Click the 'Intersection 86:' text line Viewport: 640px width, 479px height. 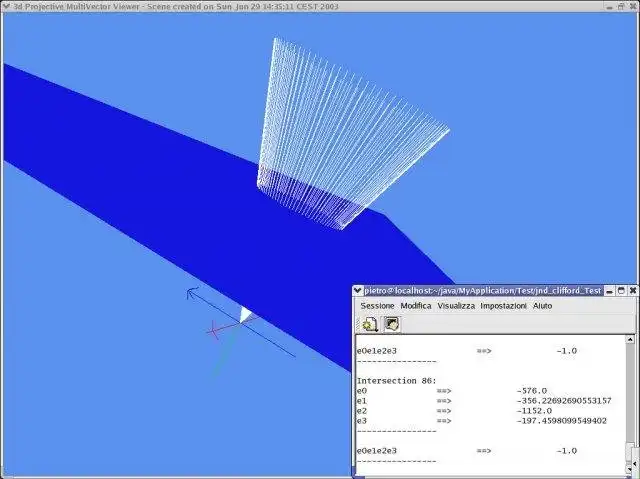coord(397,381)
